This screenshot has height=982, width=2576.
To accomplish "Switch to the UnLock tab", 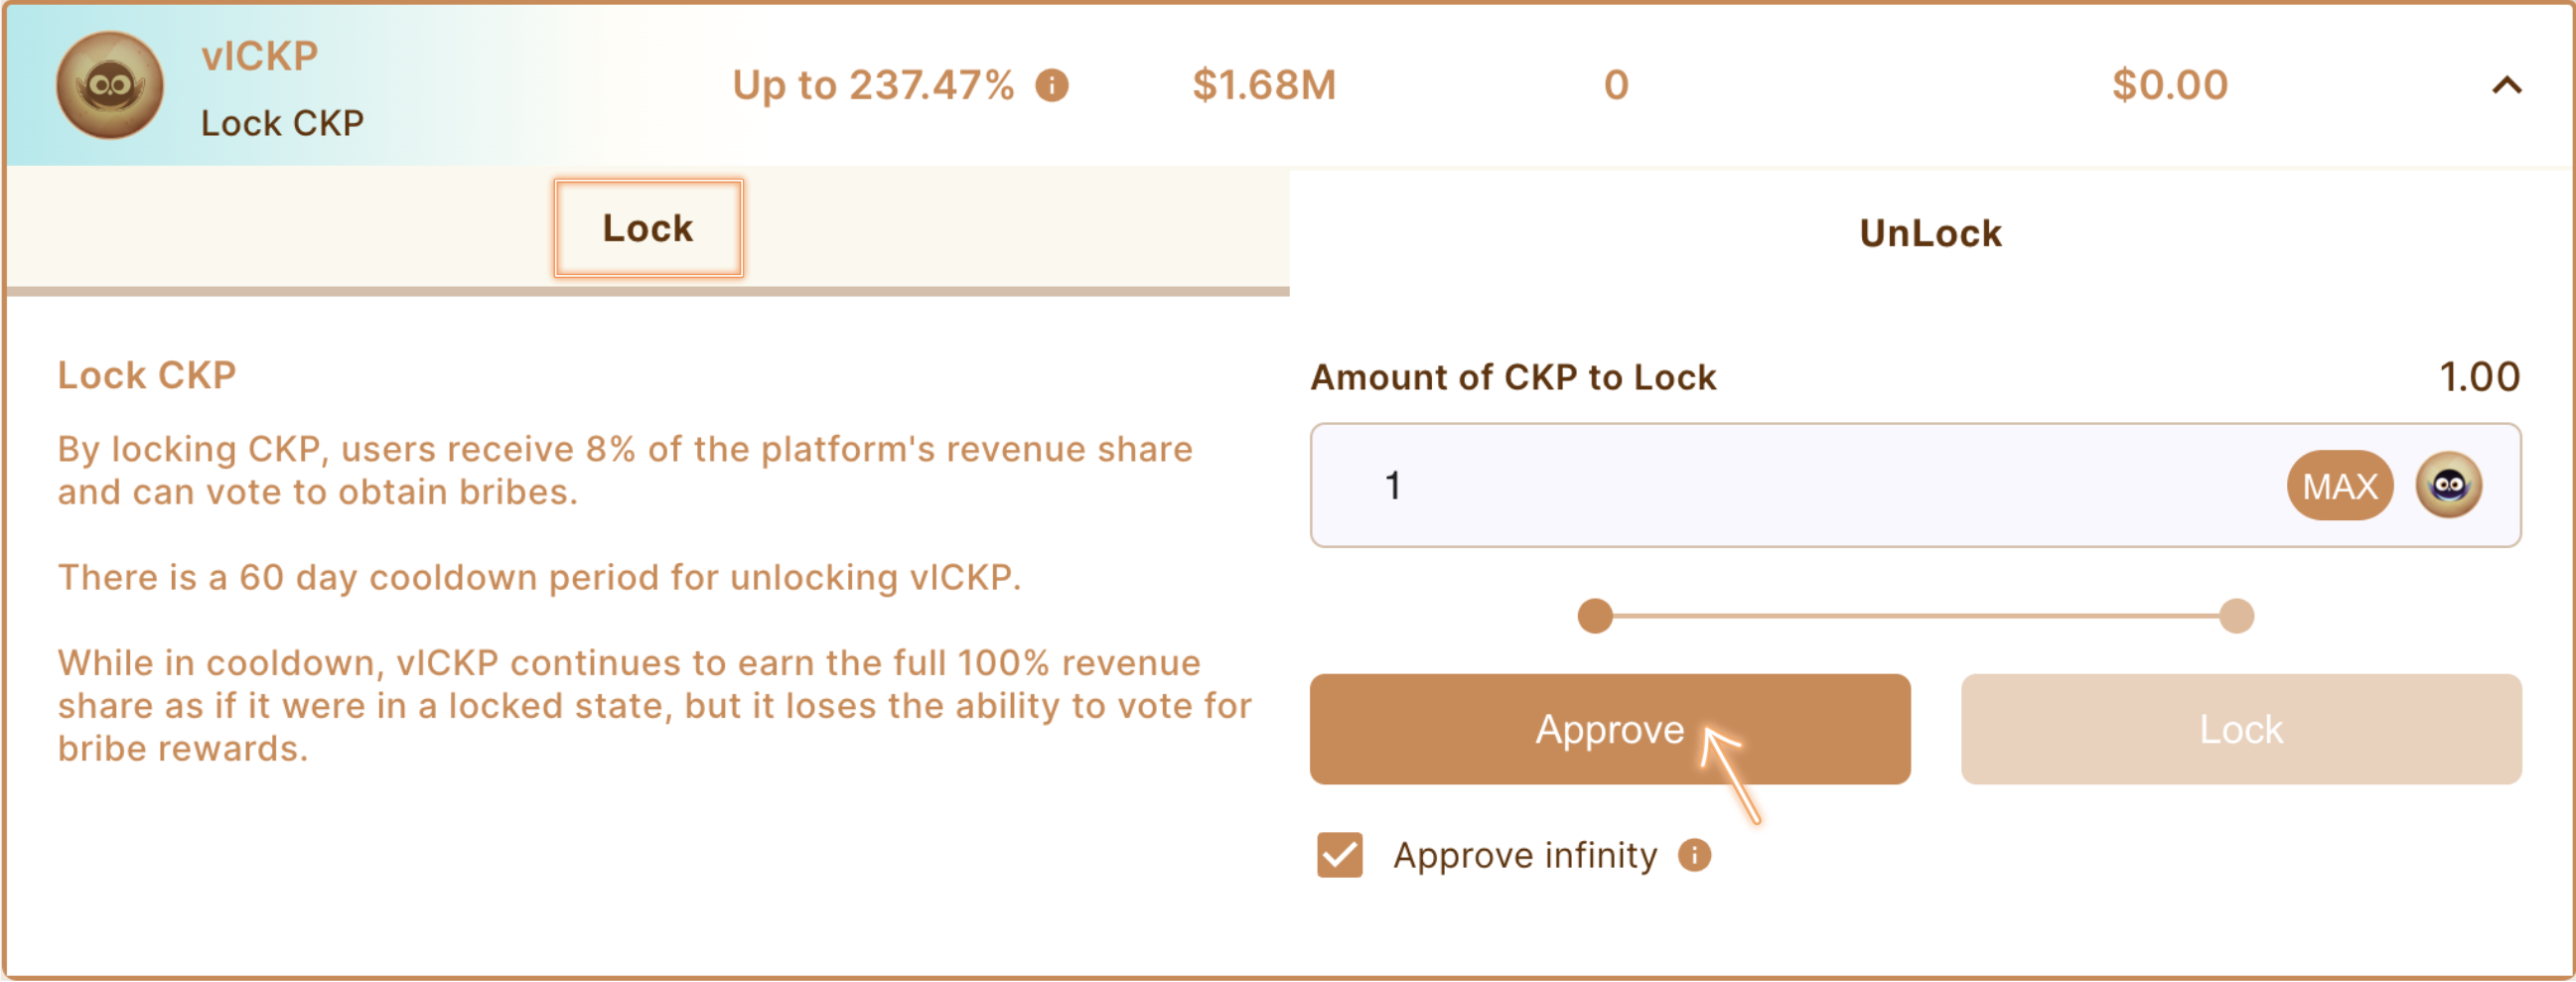I will coord(1930,233).
